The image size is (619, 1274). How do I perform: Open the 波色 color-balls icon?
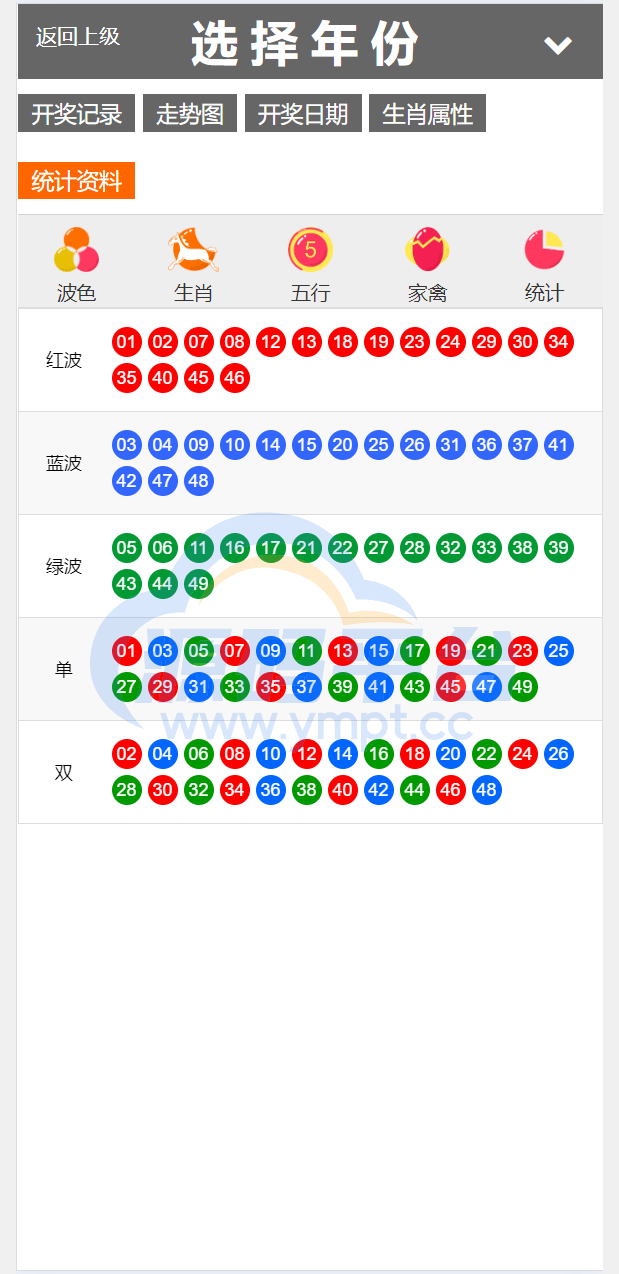point(76,250)
